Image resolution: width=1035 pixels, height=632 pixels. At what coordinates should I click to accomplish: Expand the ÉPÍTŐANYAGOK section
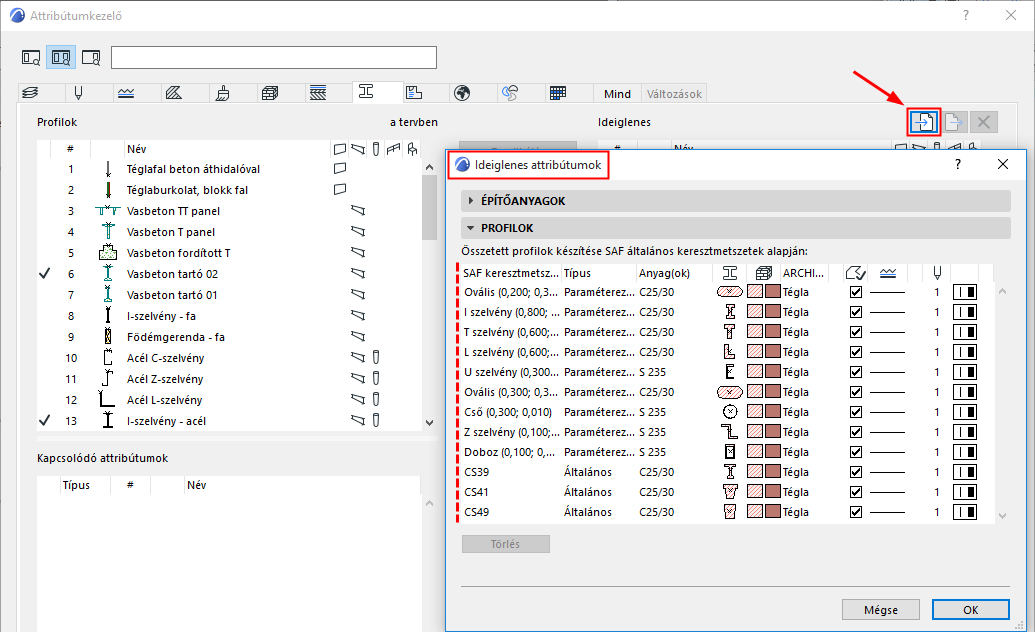[471, 200]
